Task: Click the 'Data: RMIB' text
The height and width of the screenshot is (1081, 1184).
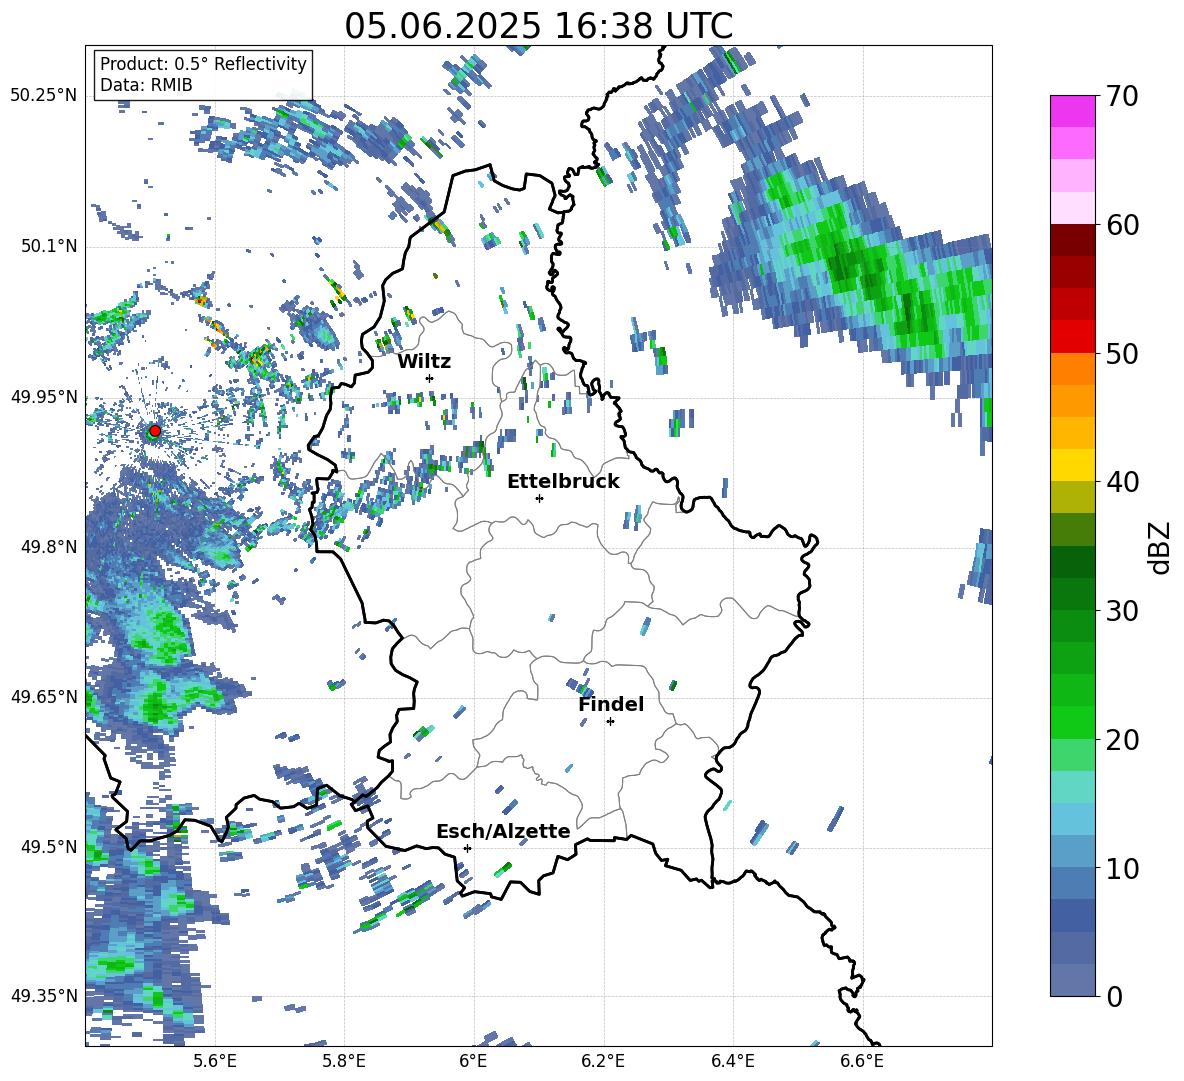Action: [x=146, y=85]
